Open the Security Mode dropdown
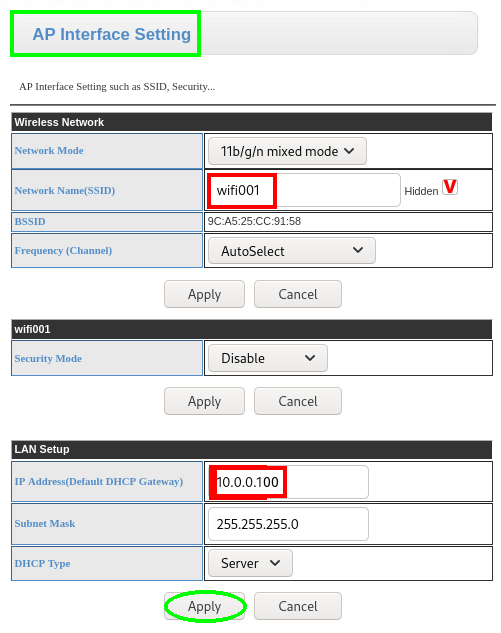501x633 pixels. click(x=268, y=358)
